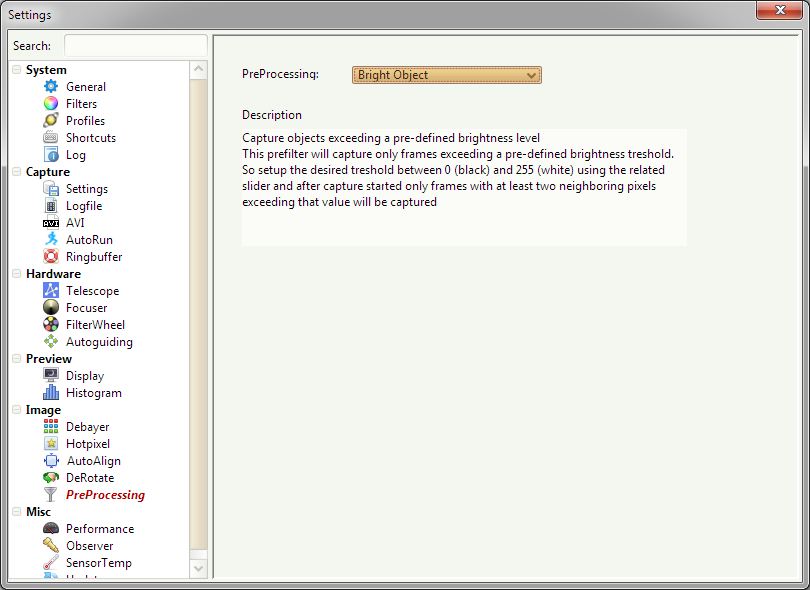The height and width of the screenshot is (590, 810).
Task: Click the tree scrollbar down arrow
Action: 198,568
